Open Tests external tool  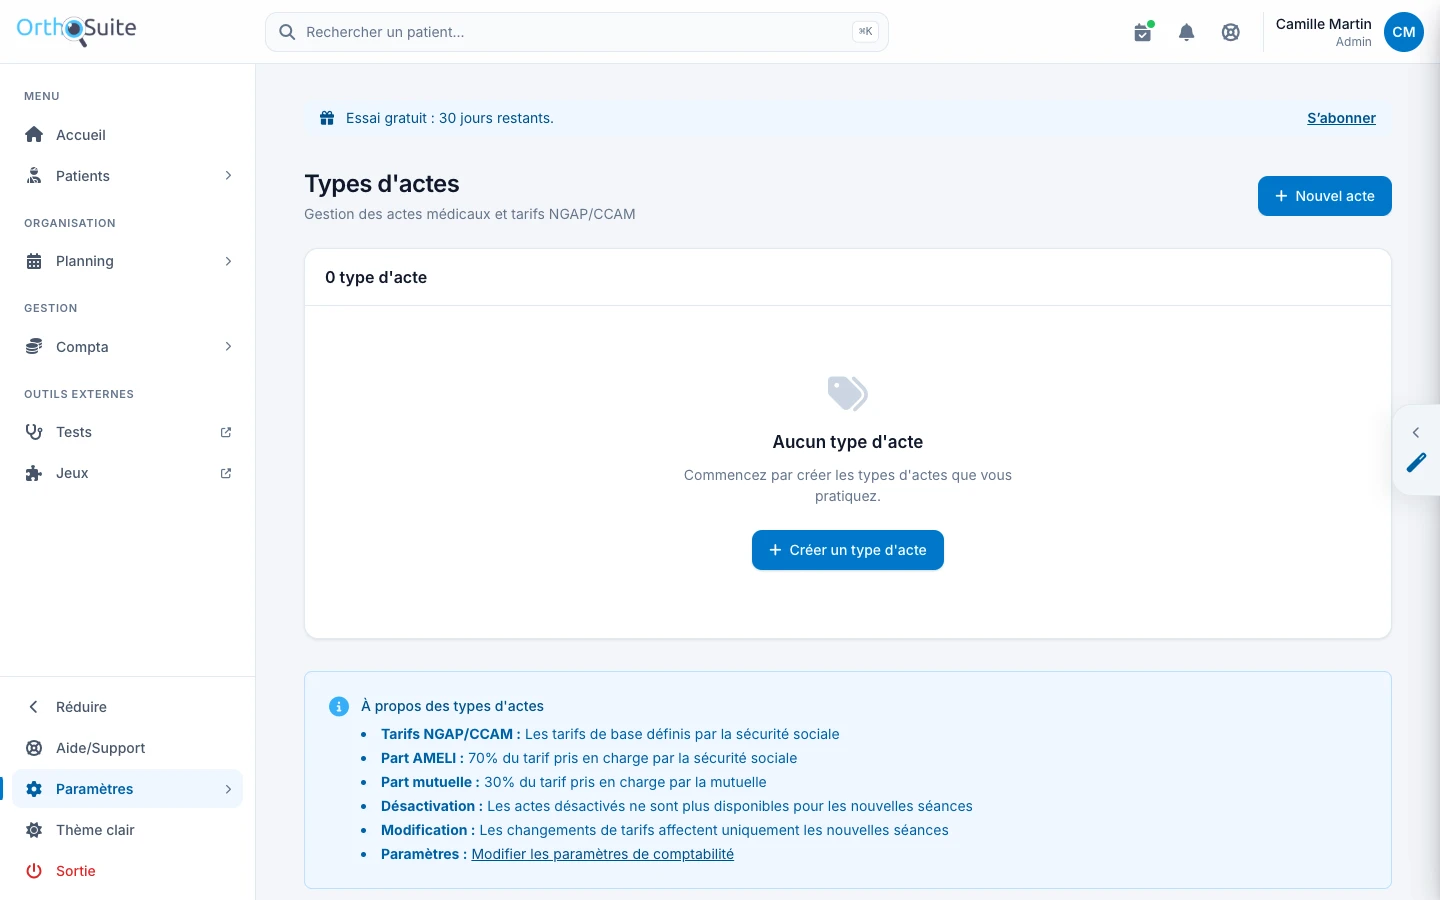pos(128,432)
